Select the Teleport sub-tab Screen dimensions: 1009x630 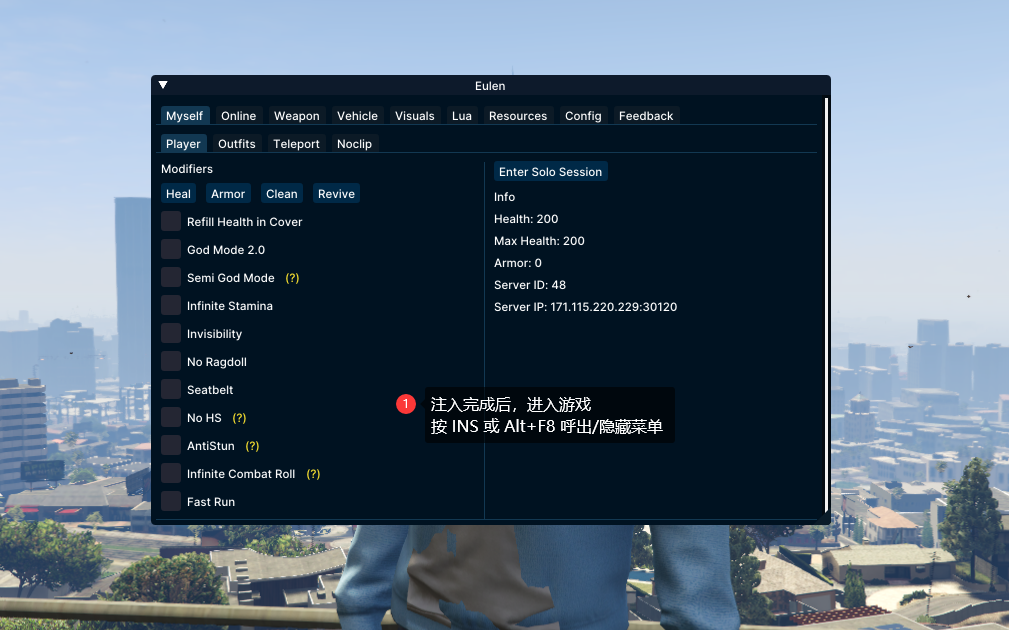[x=296, y=144]
